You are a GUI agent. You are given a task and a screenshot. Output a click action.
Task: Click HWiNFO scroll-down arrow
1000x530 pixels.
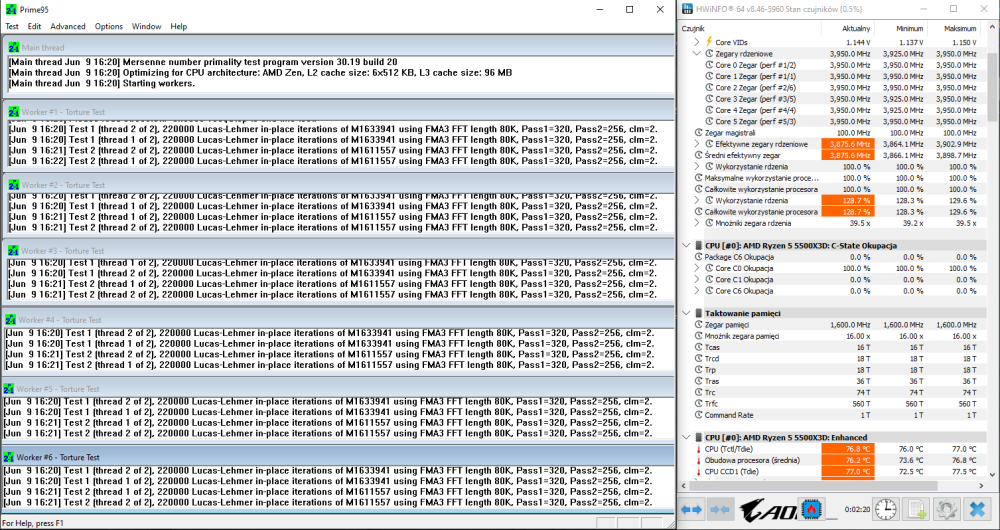tap(993, 474)
